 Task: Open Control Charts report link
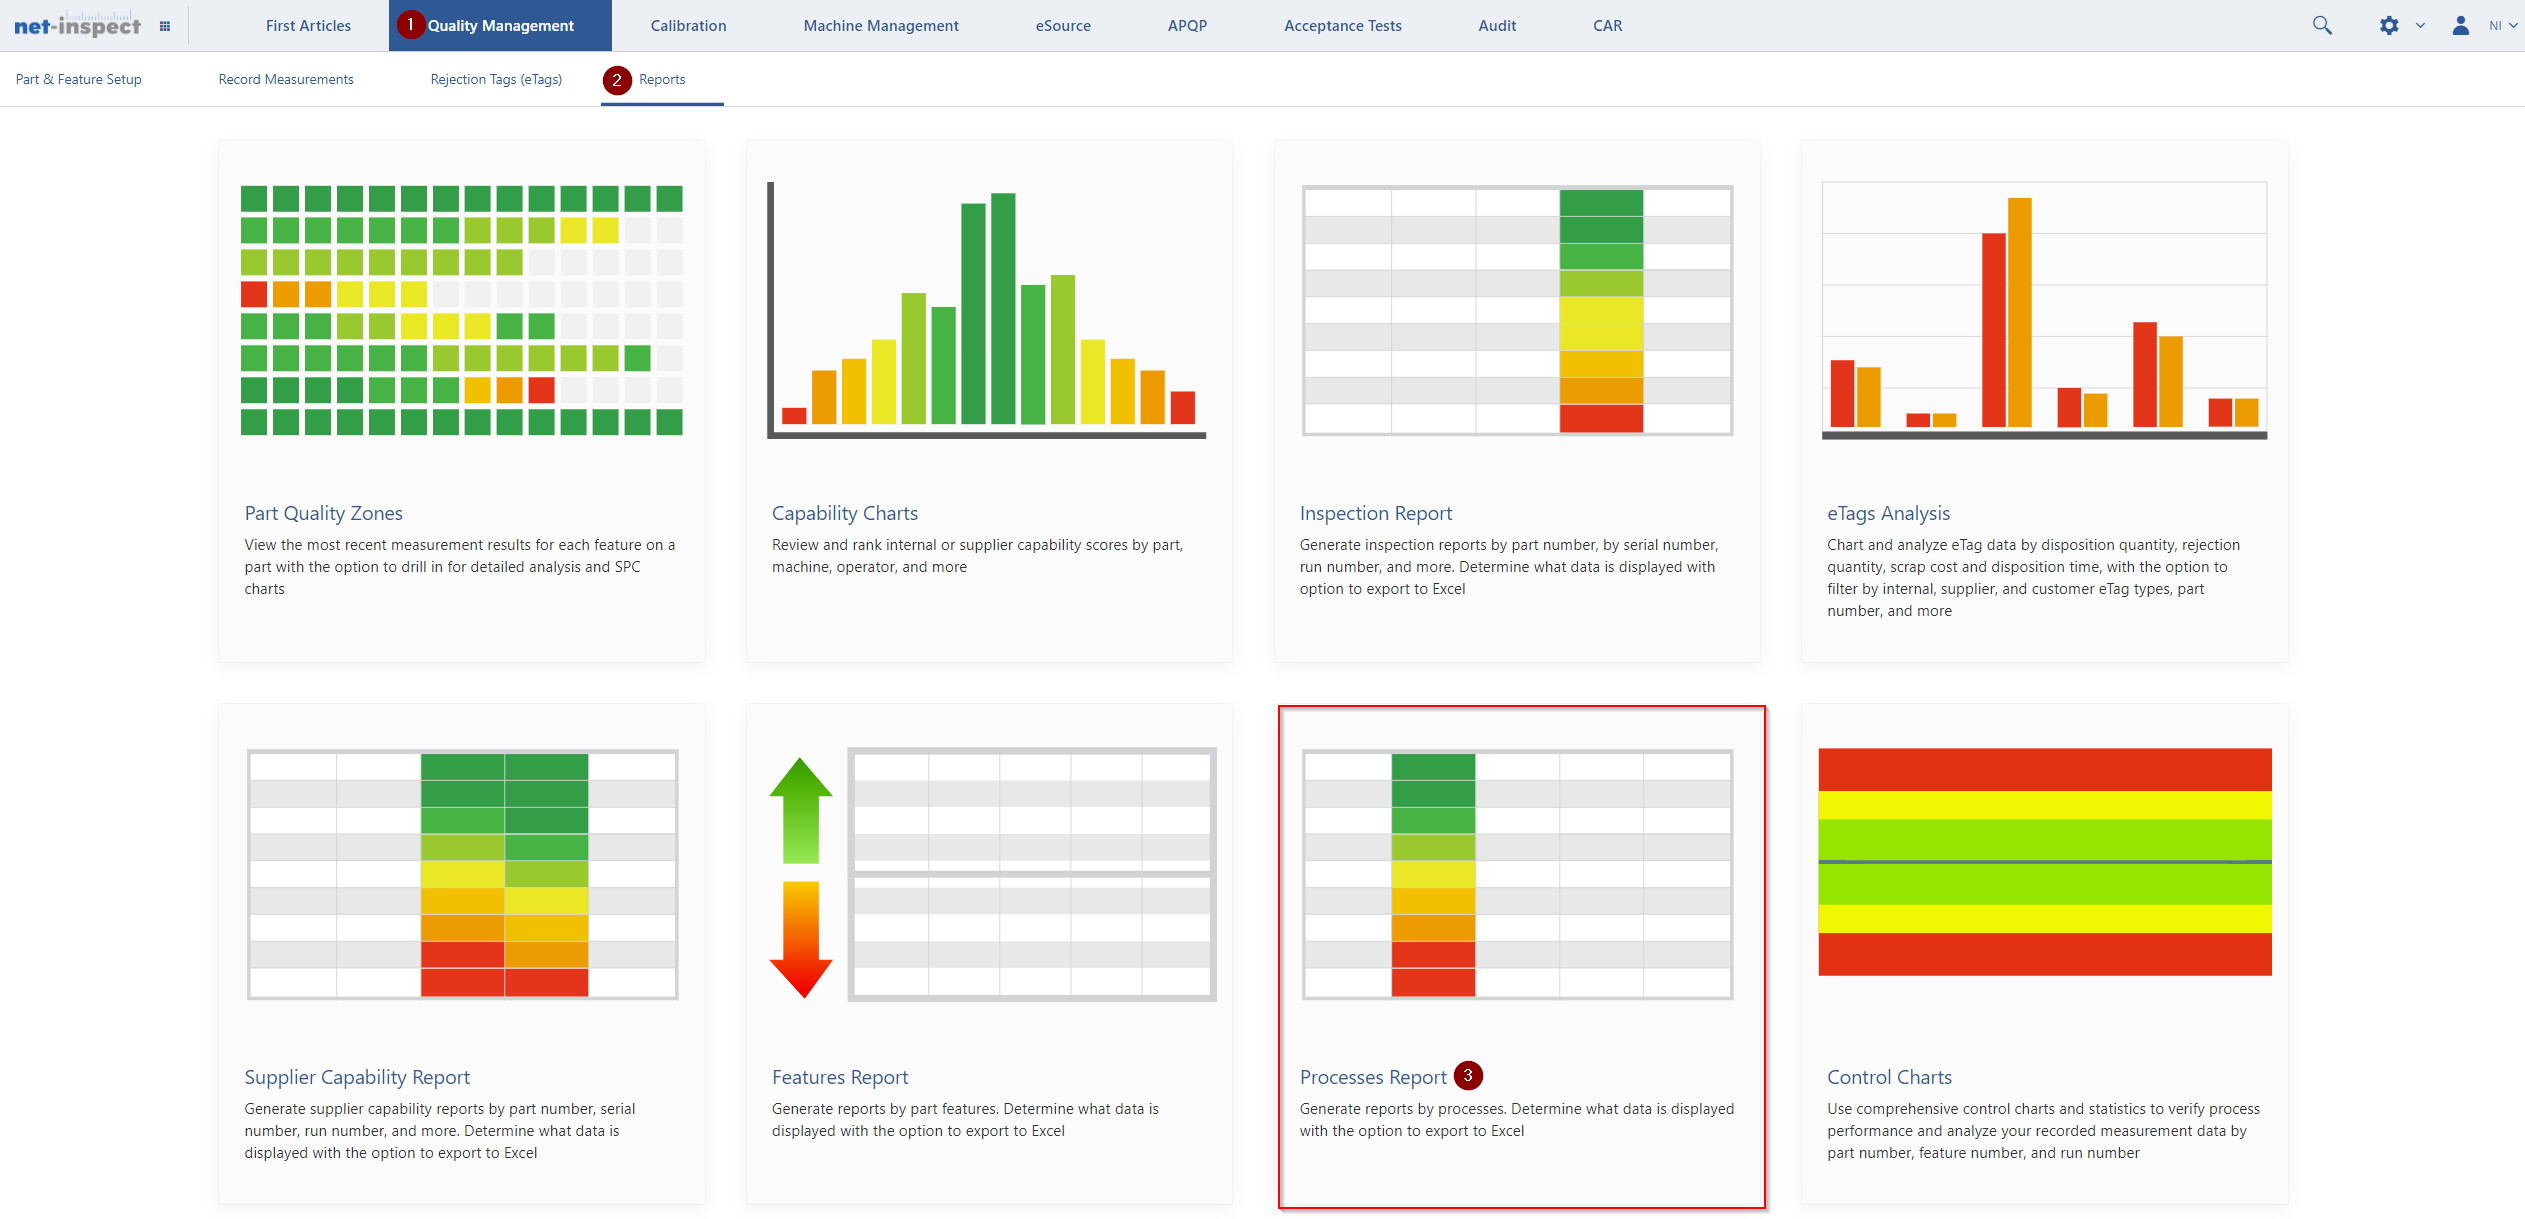coord(1889,1077)
